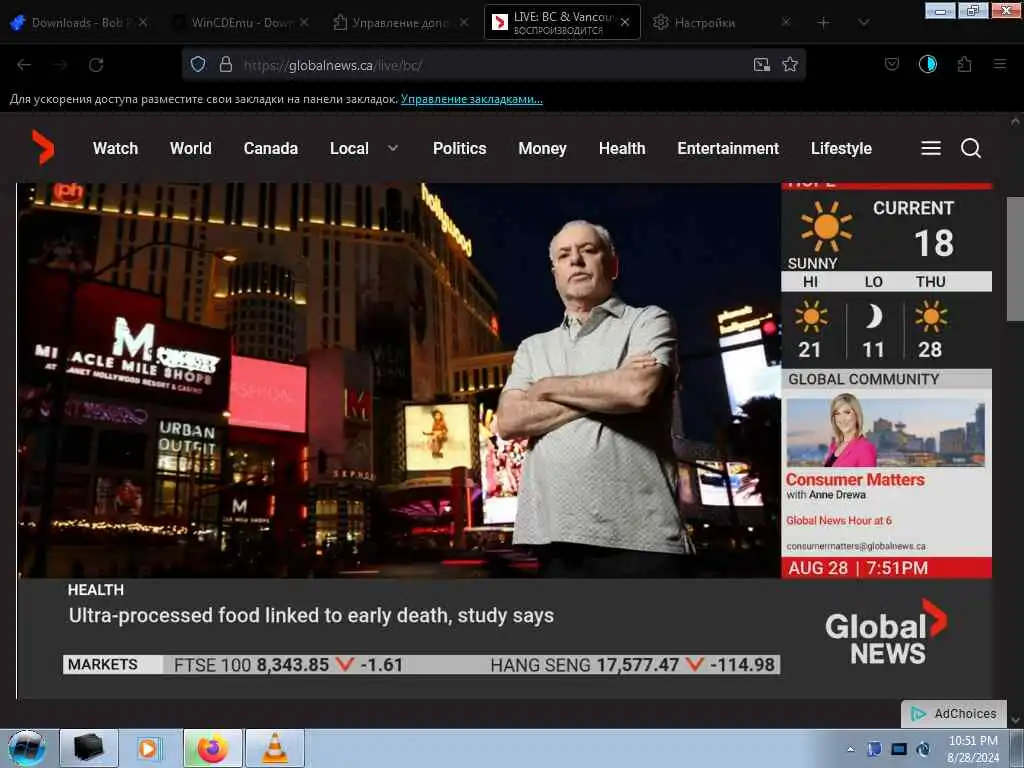Expand the list all tabs chevron
Viewport: 1024px width, 768px height.
(863, 23)
